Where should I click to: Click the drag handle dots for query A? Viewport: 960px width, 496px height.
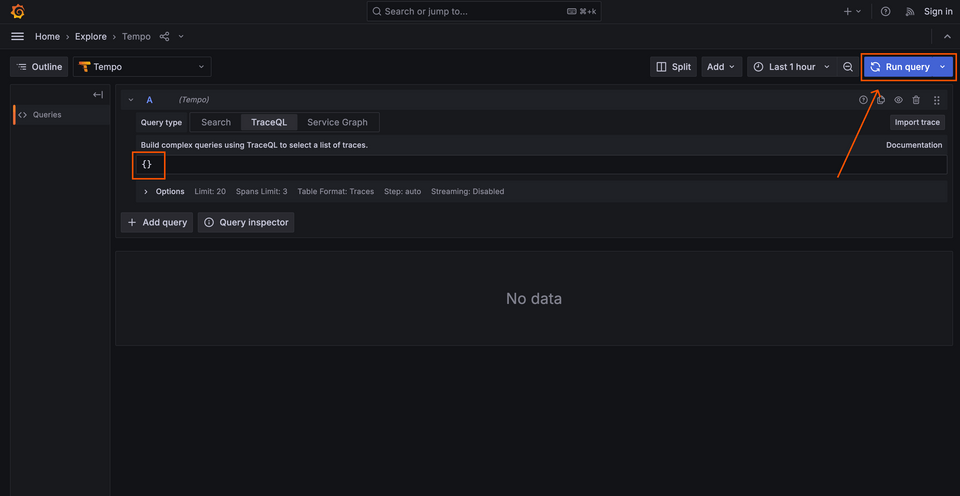pyautogui.click(x=936, y=100)
